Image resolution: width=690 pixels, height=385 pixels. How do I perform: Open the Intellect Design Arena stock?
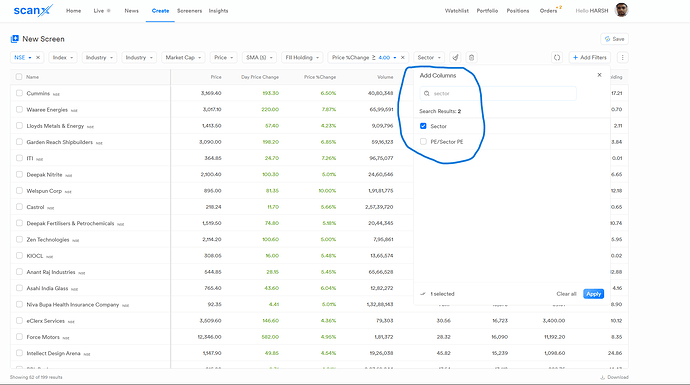53,353
